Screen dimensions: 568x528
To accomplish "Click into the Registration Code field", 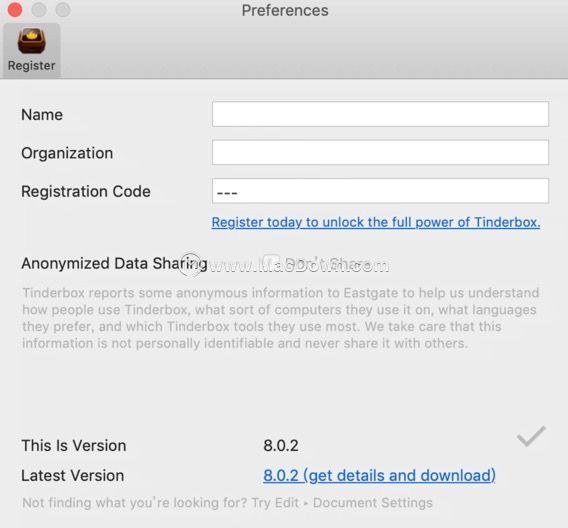I will [x=380, y=191].
